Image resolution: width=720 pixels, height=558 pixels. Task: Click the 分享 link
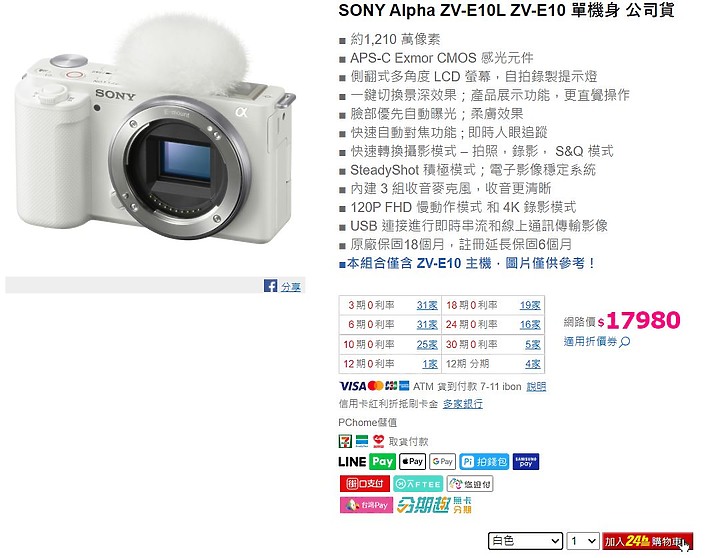click(x=291, y=287)
